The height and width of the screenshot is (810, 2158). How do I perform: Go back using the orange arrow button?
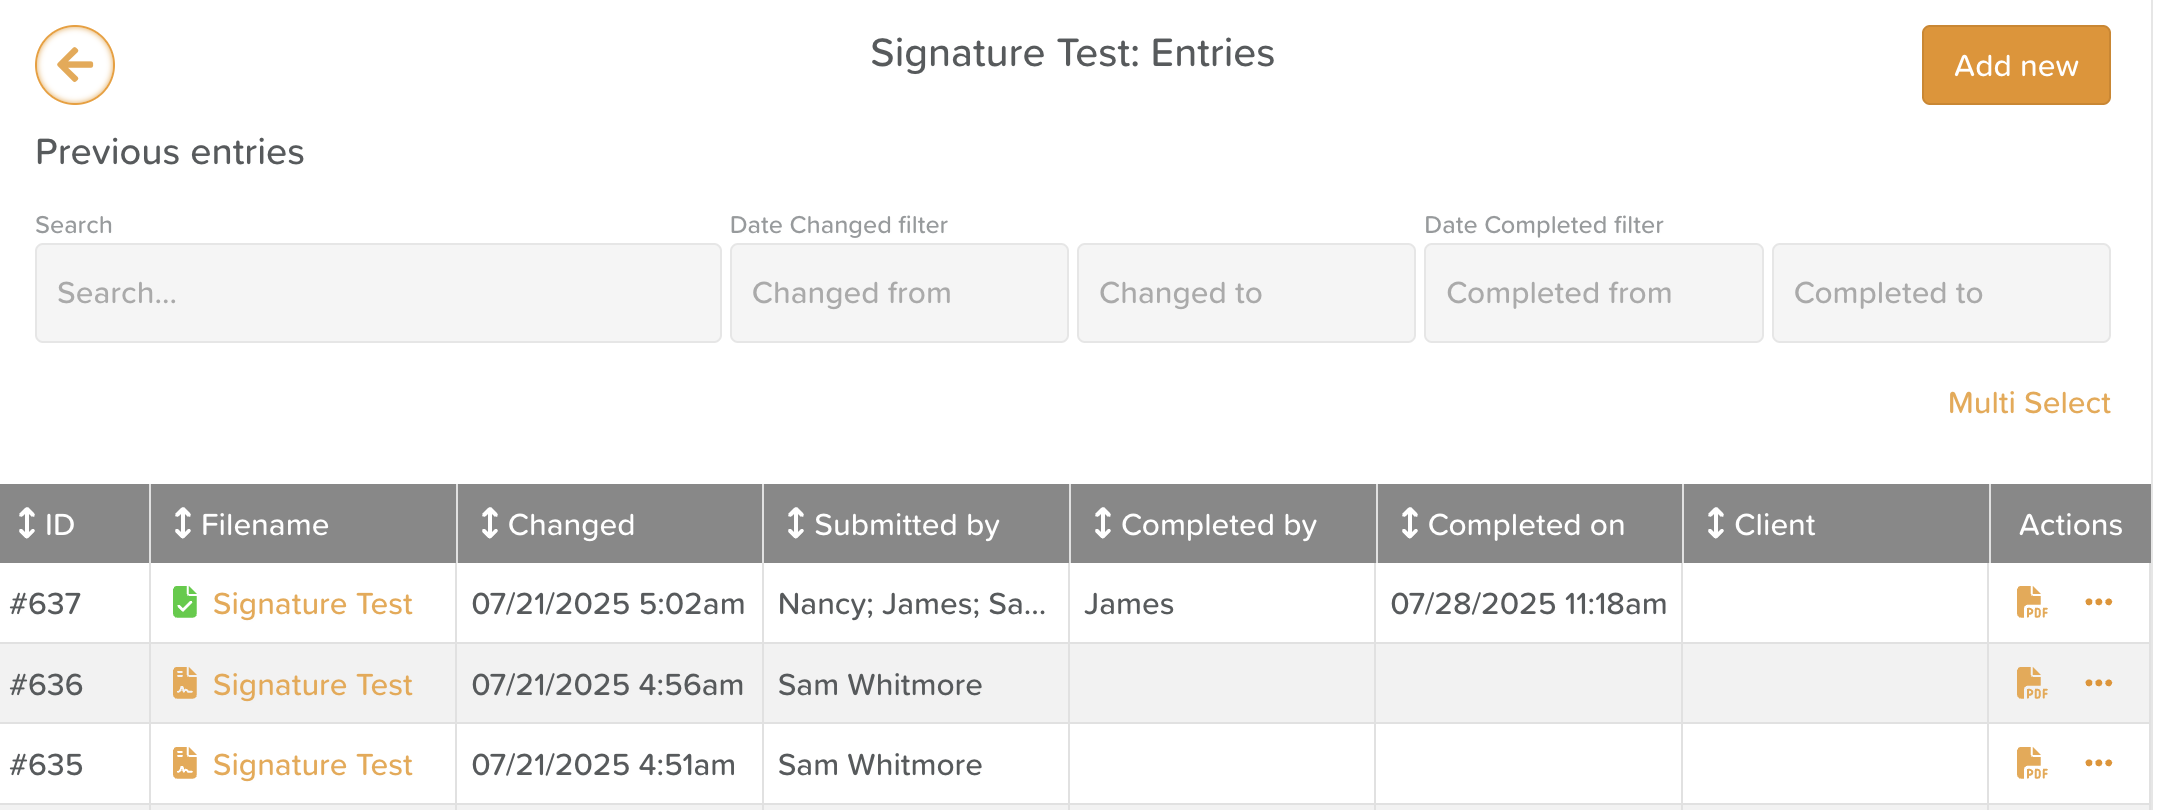(75, 65)
